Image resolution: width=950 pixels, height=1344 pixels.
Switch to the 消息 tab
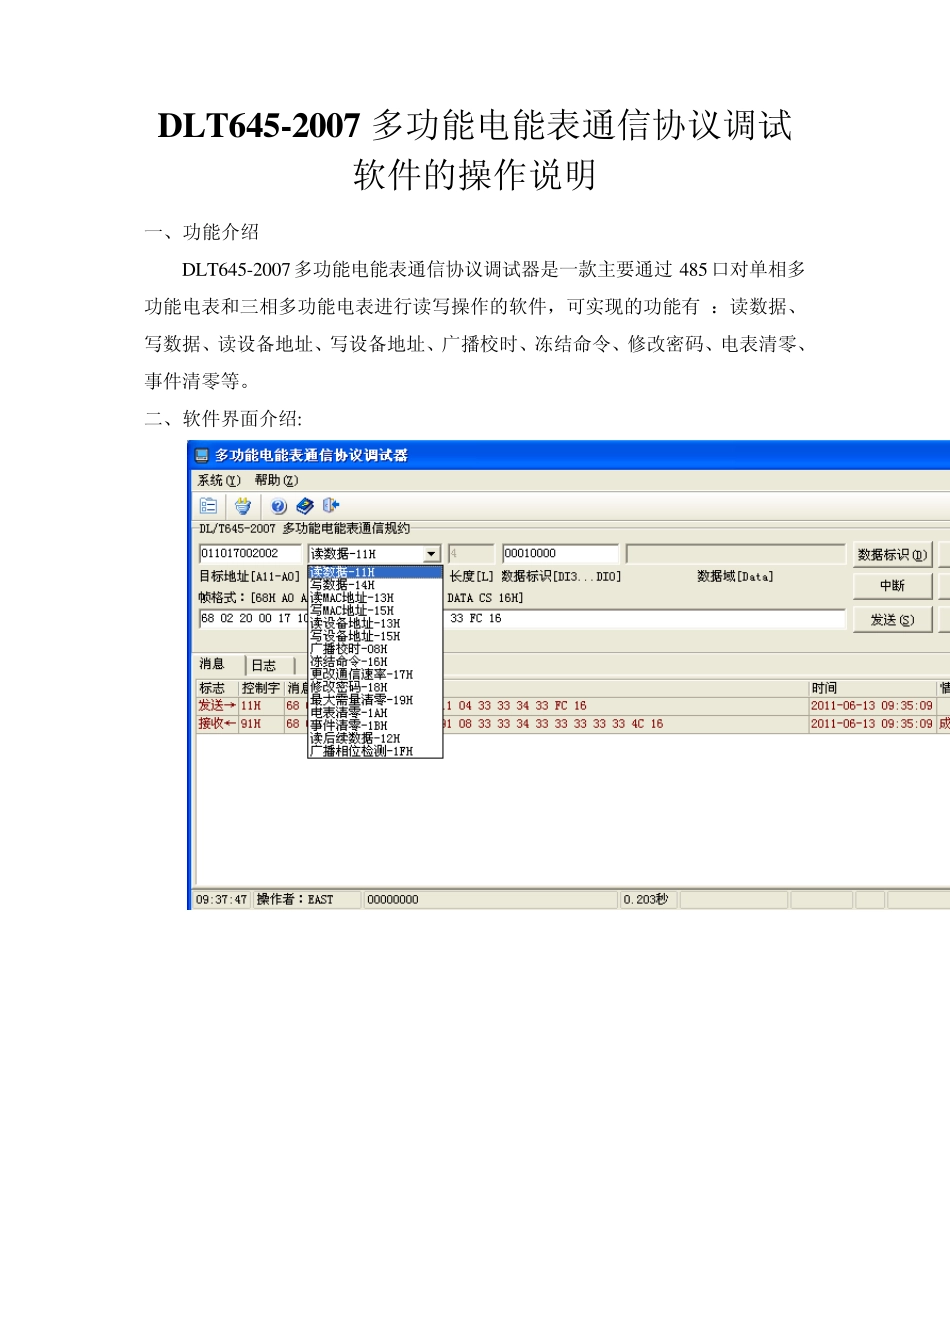click(212, 664)
